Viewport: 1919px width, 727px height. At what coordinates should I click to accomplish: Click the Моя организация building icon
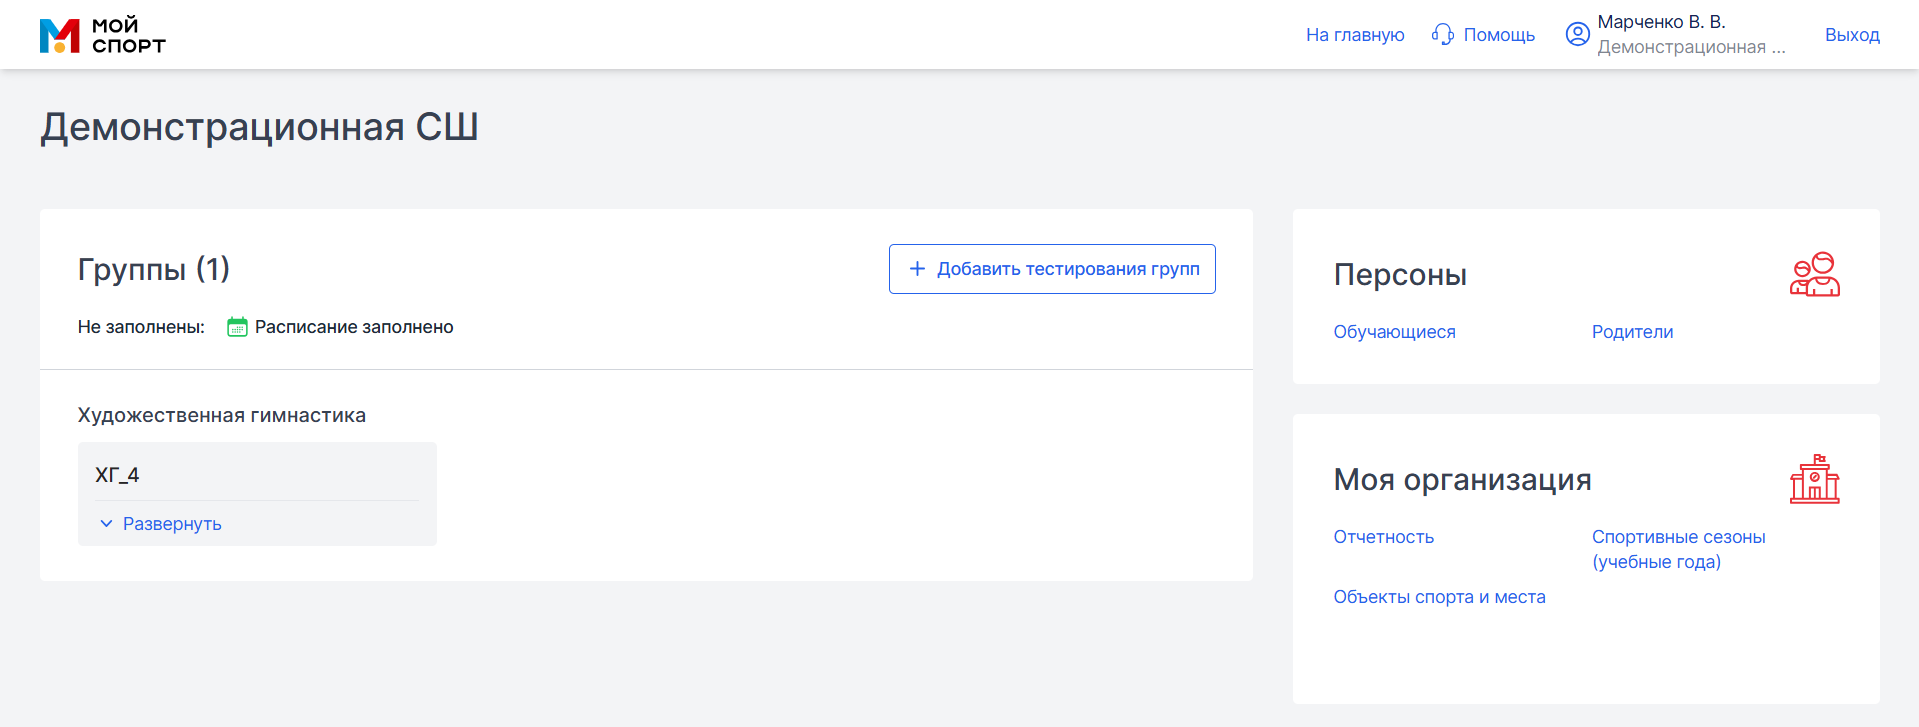(1814, 479)
